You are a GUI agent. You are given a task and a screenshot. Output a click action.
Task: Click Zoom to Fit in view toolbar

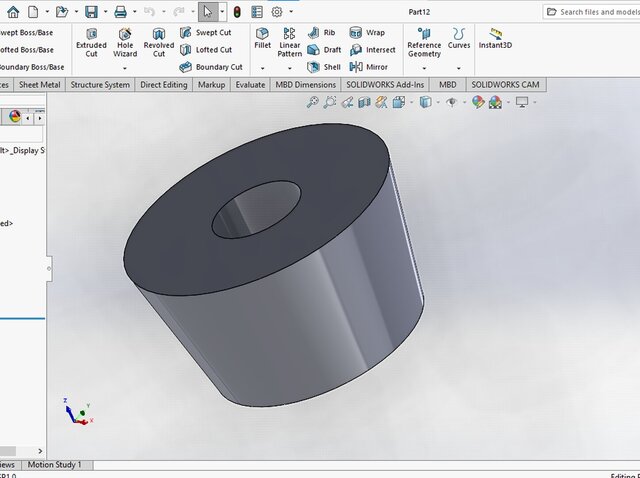coord(313,102)
